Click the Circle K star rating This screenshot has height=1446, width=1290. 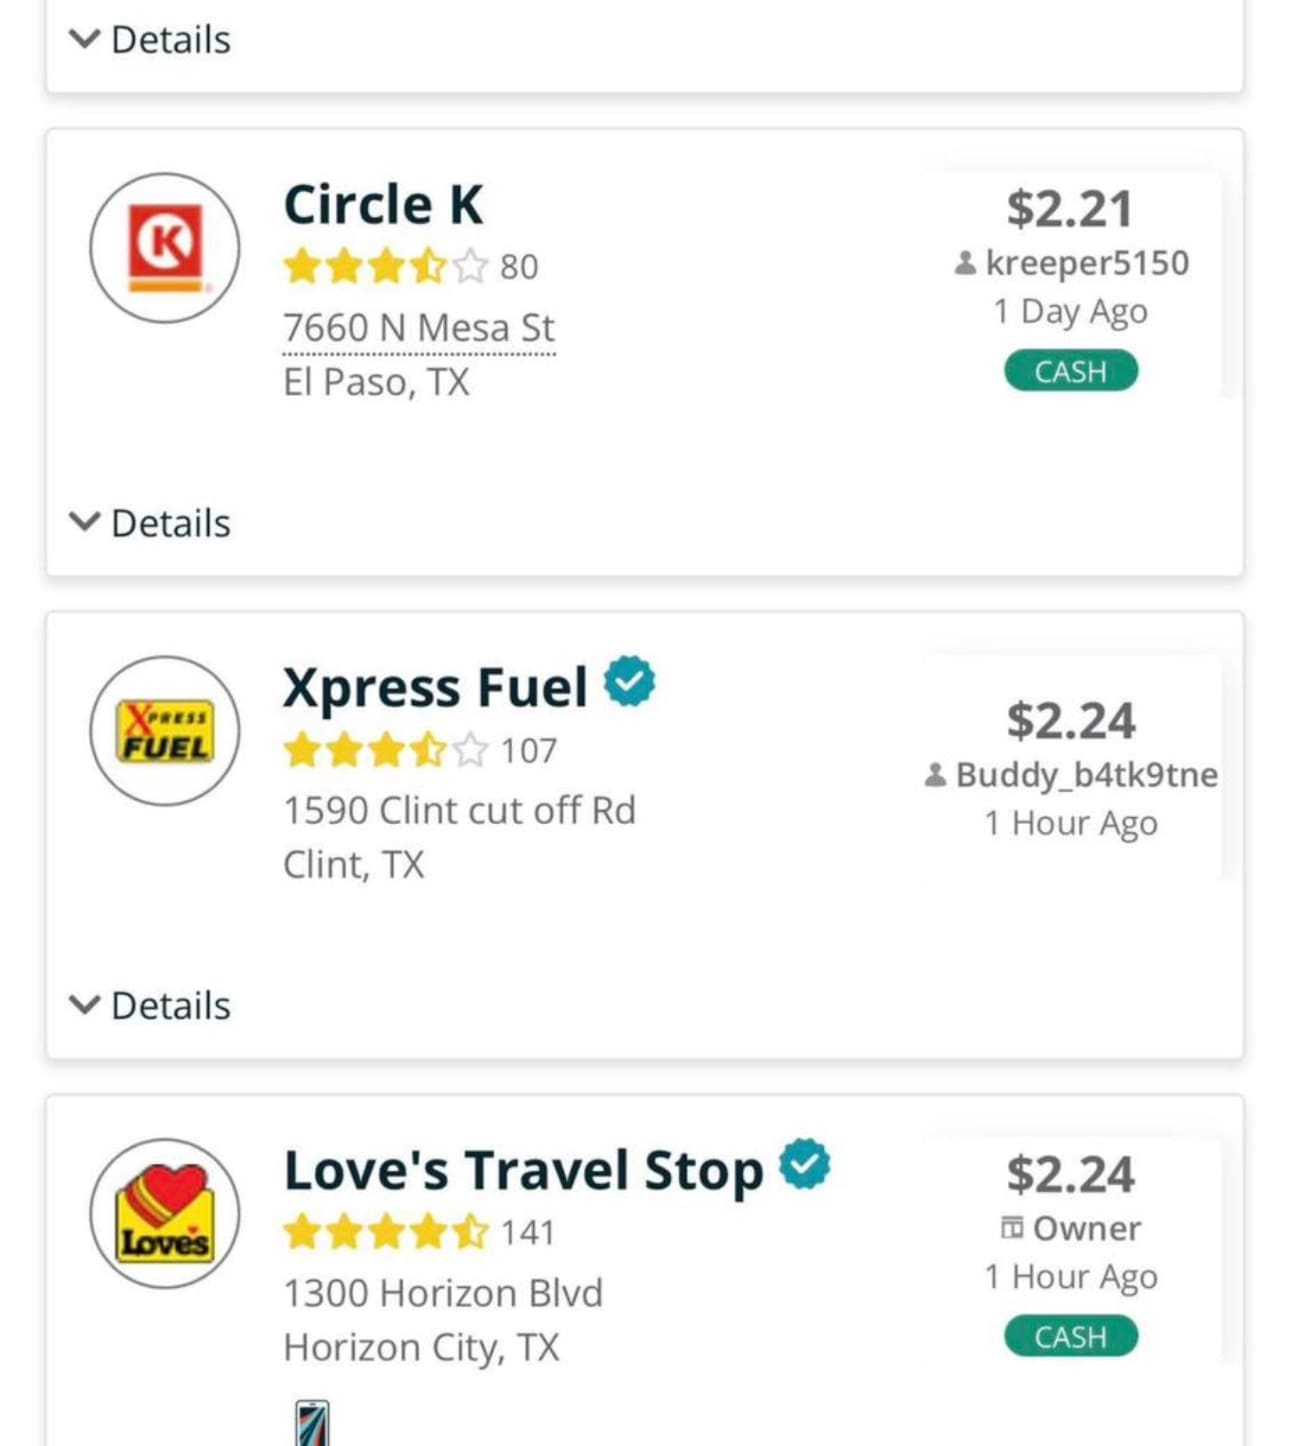point(385,267)
